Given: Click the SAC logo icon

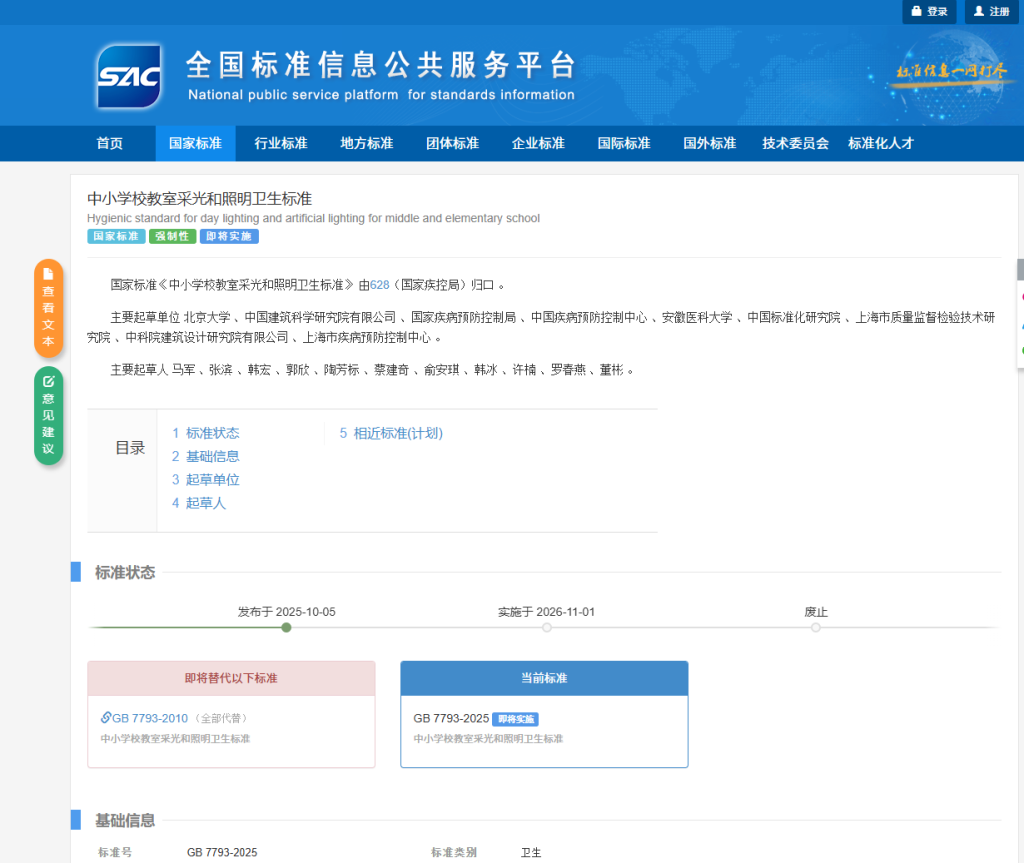Looking at the screenshot, I should pyautogui.click(x=129, y=76).
